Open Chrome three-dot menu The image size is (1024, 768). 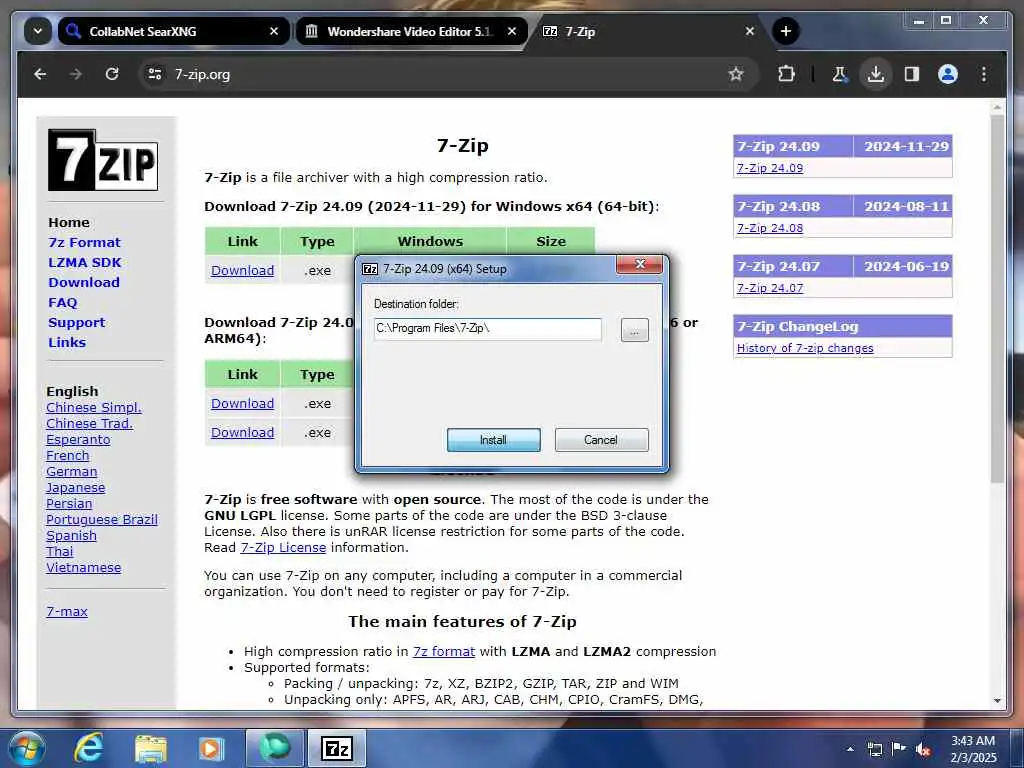click(x=984, y=74)
